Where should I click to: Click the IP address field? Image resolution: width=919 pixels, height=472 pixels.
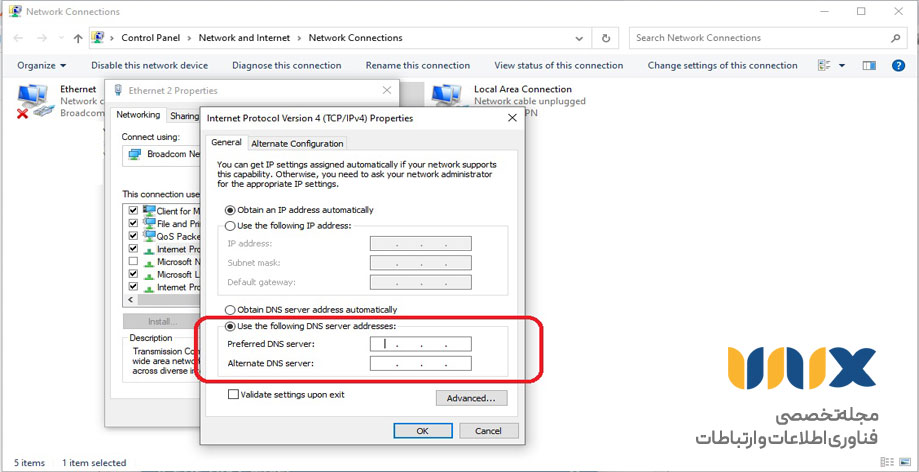click(x=420, y=243)
